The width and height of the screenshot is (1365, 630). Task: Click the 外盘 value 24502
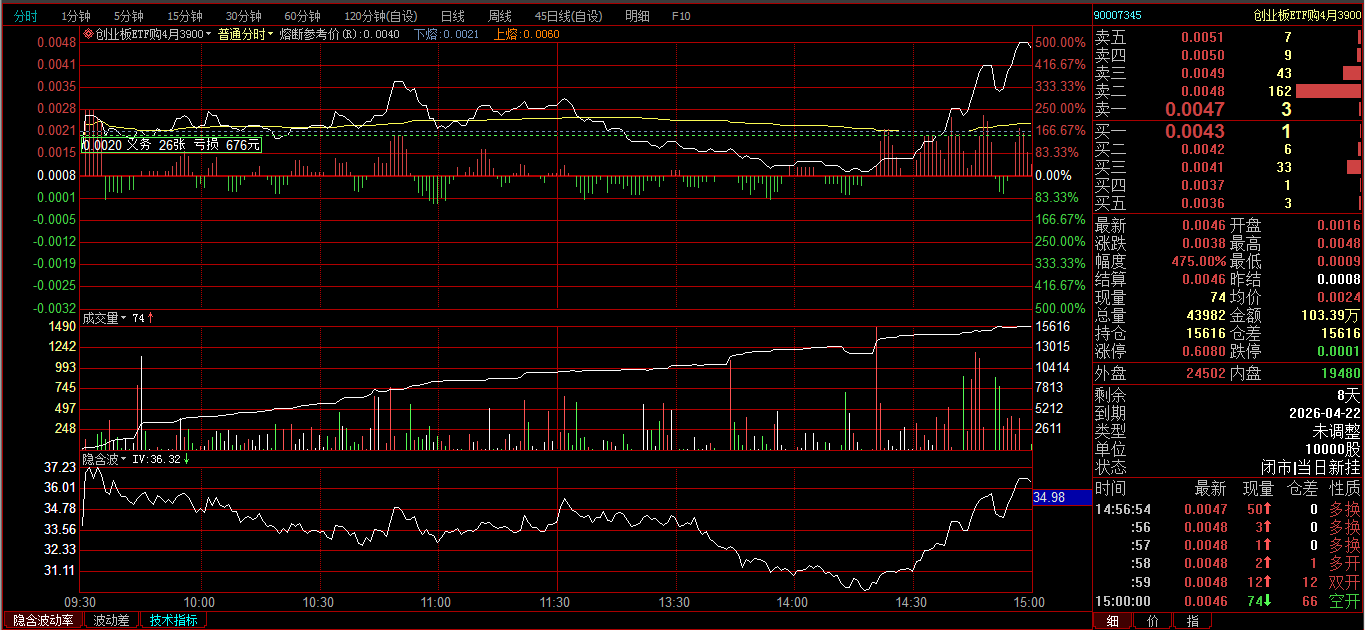click(1205, 373)
